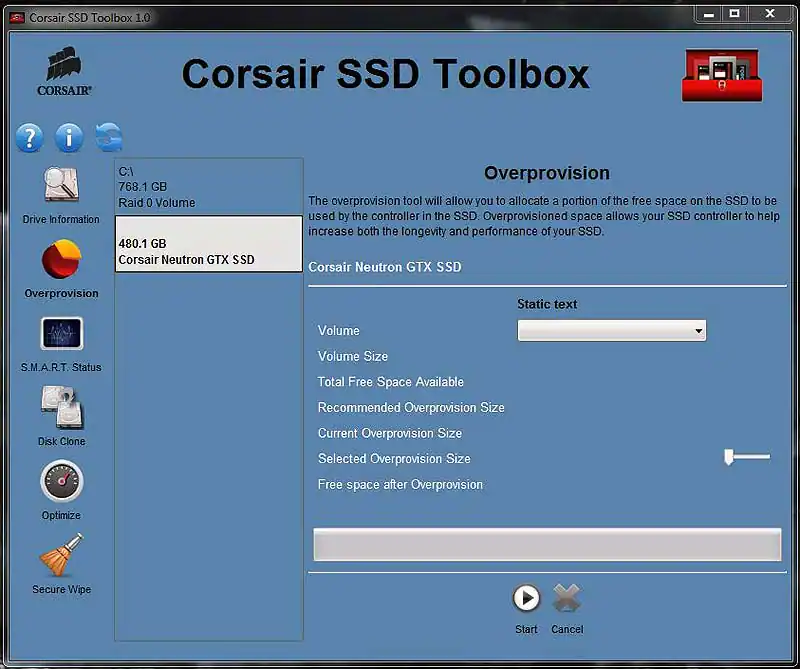Click the Start text label
The image size is (800, 669).
point(526,629)
